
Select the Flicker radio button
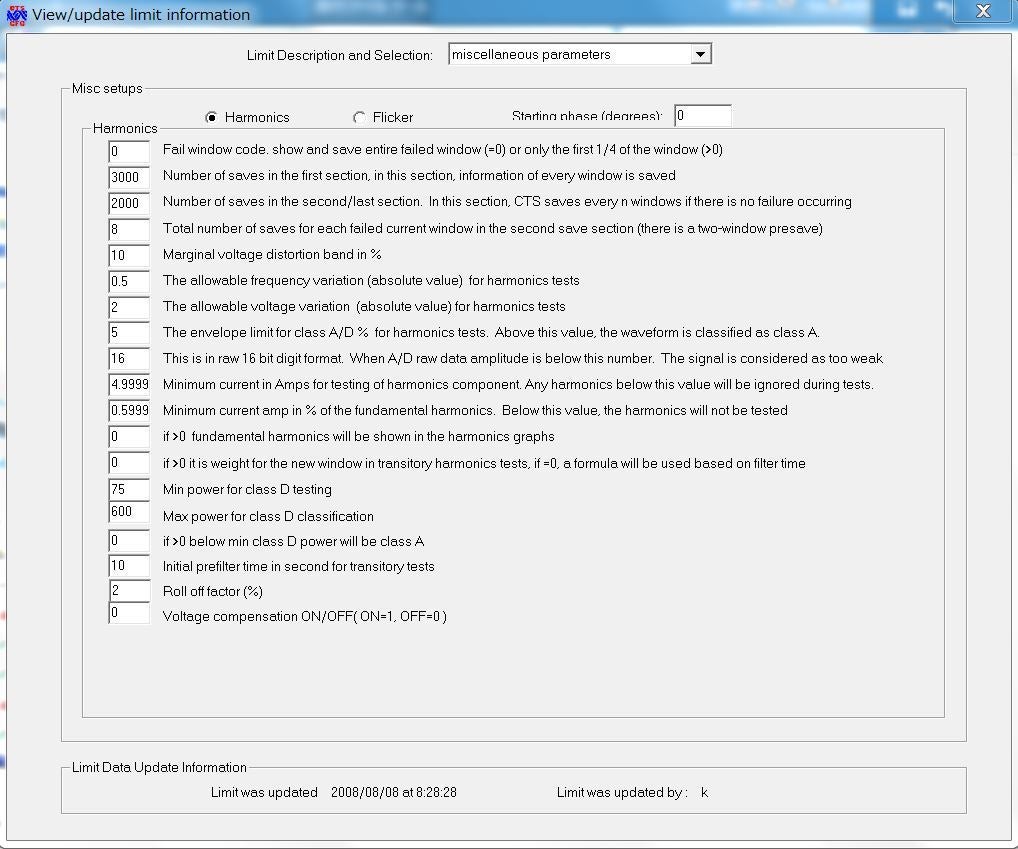click(359, 117)
